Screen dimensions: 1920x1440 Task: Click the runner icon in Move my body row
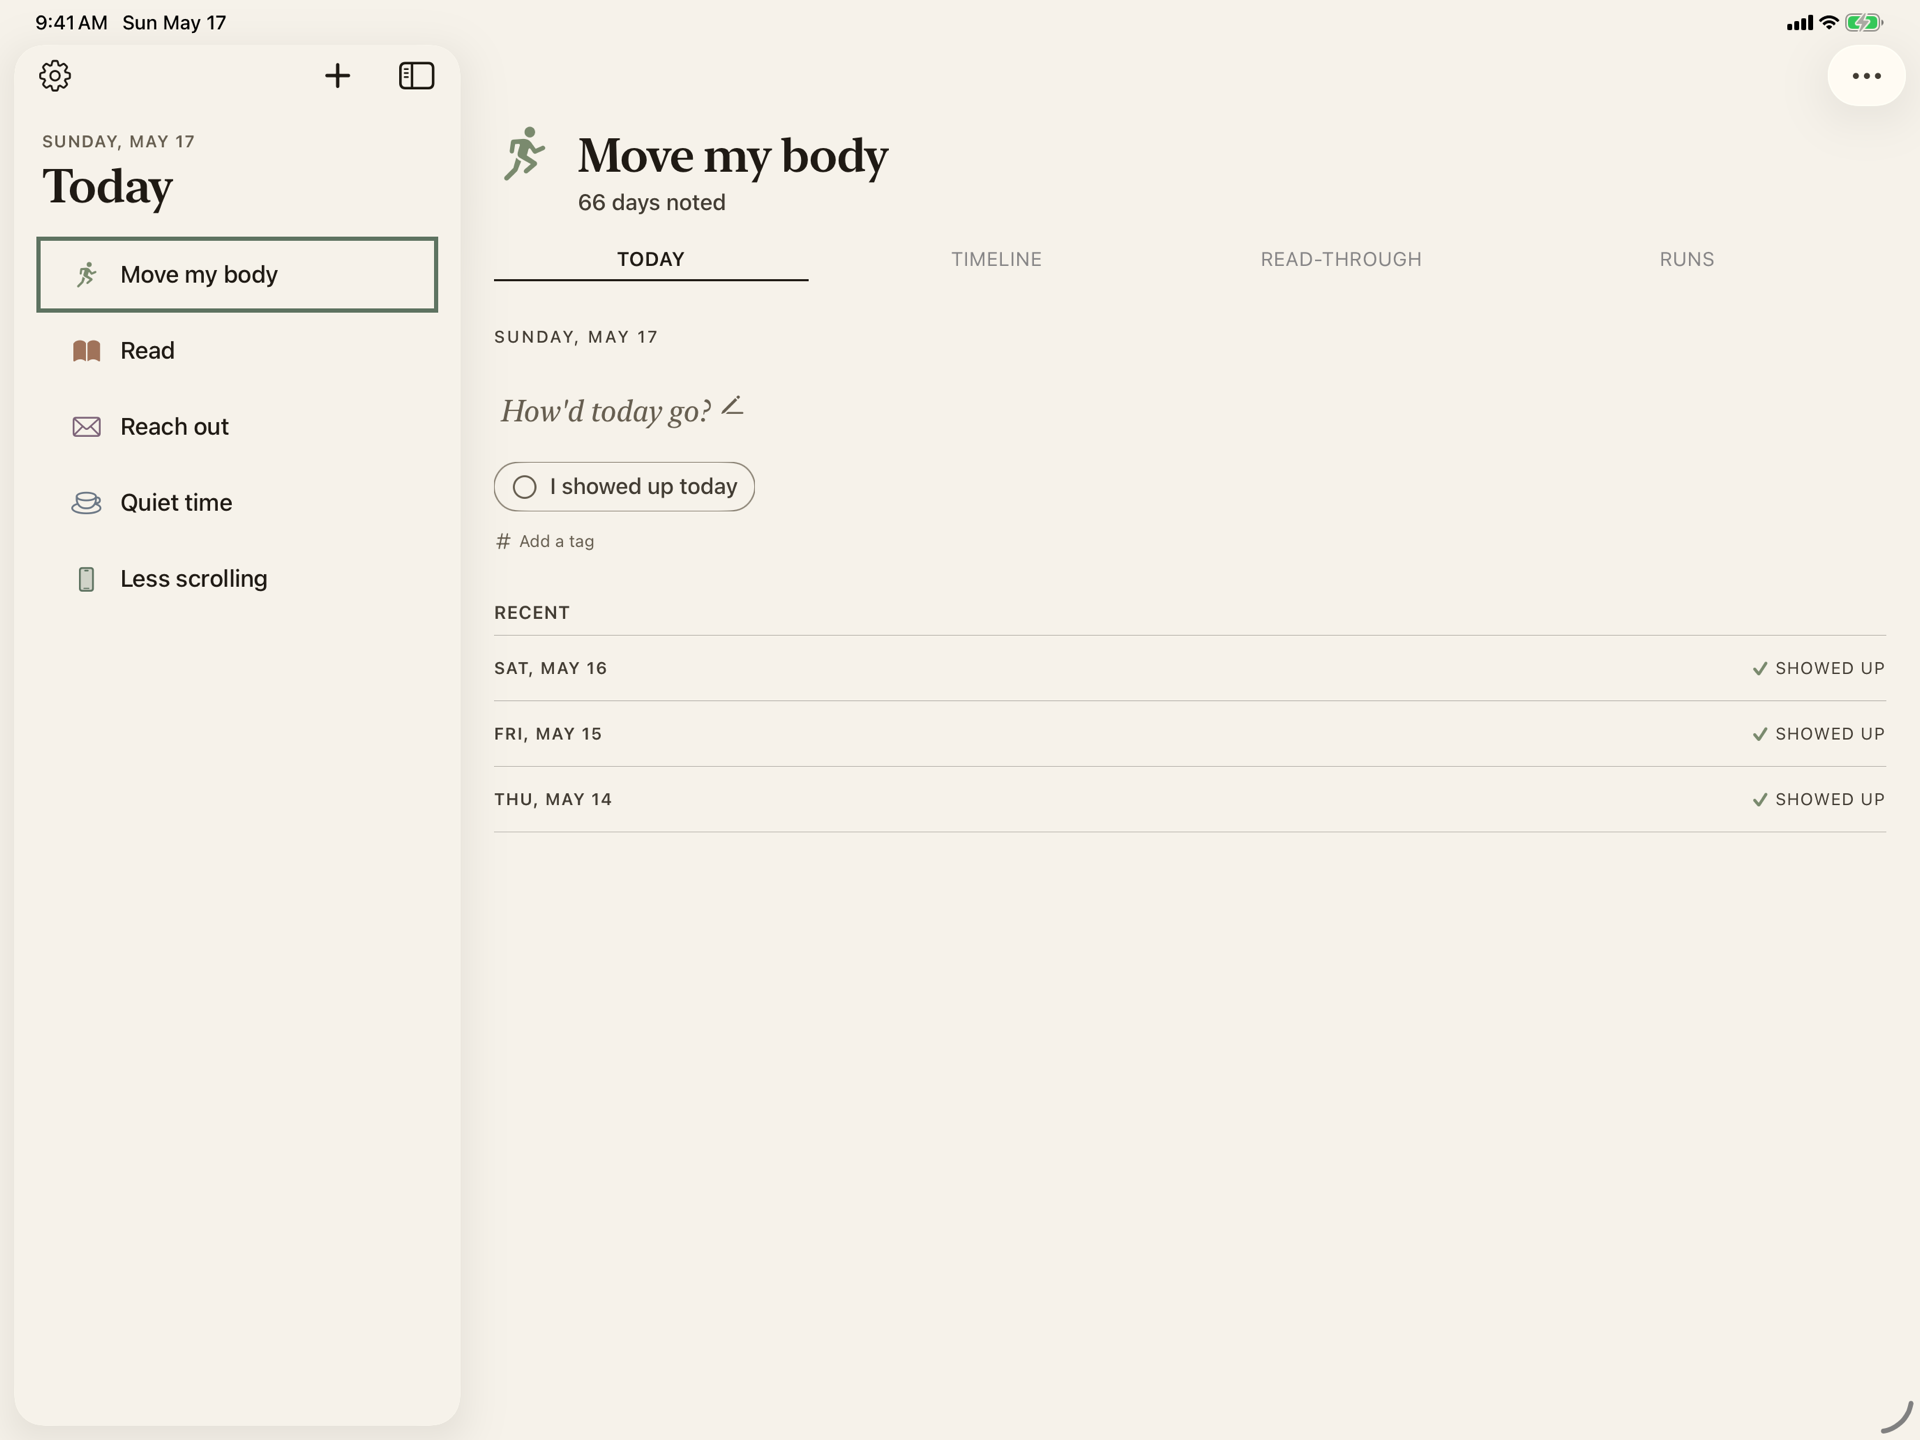click(87, 274)
